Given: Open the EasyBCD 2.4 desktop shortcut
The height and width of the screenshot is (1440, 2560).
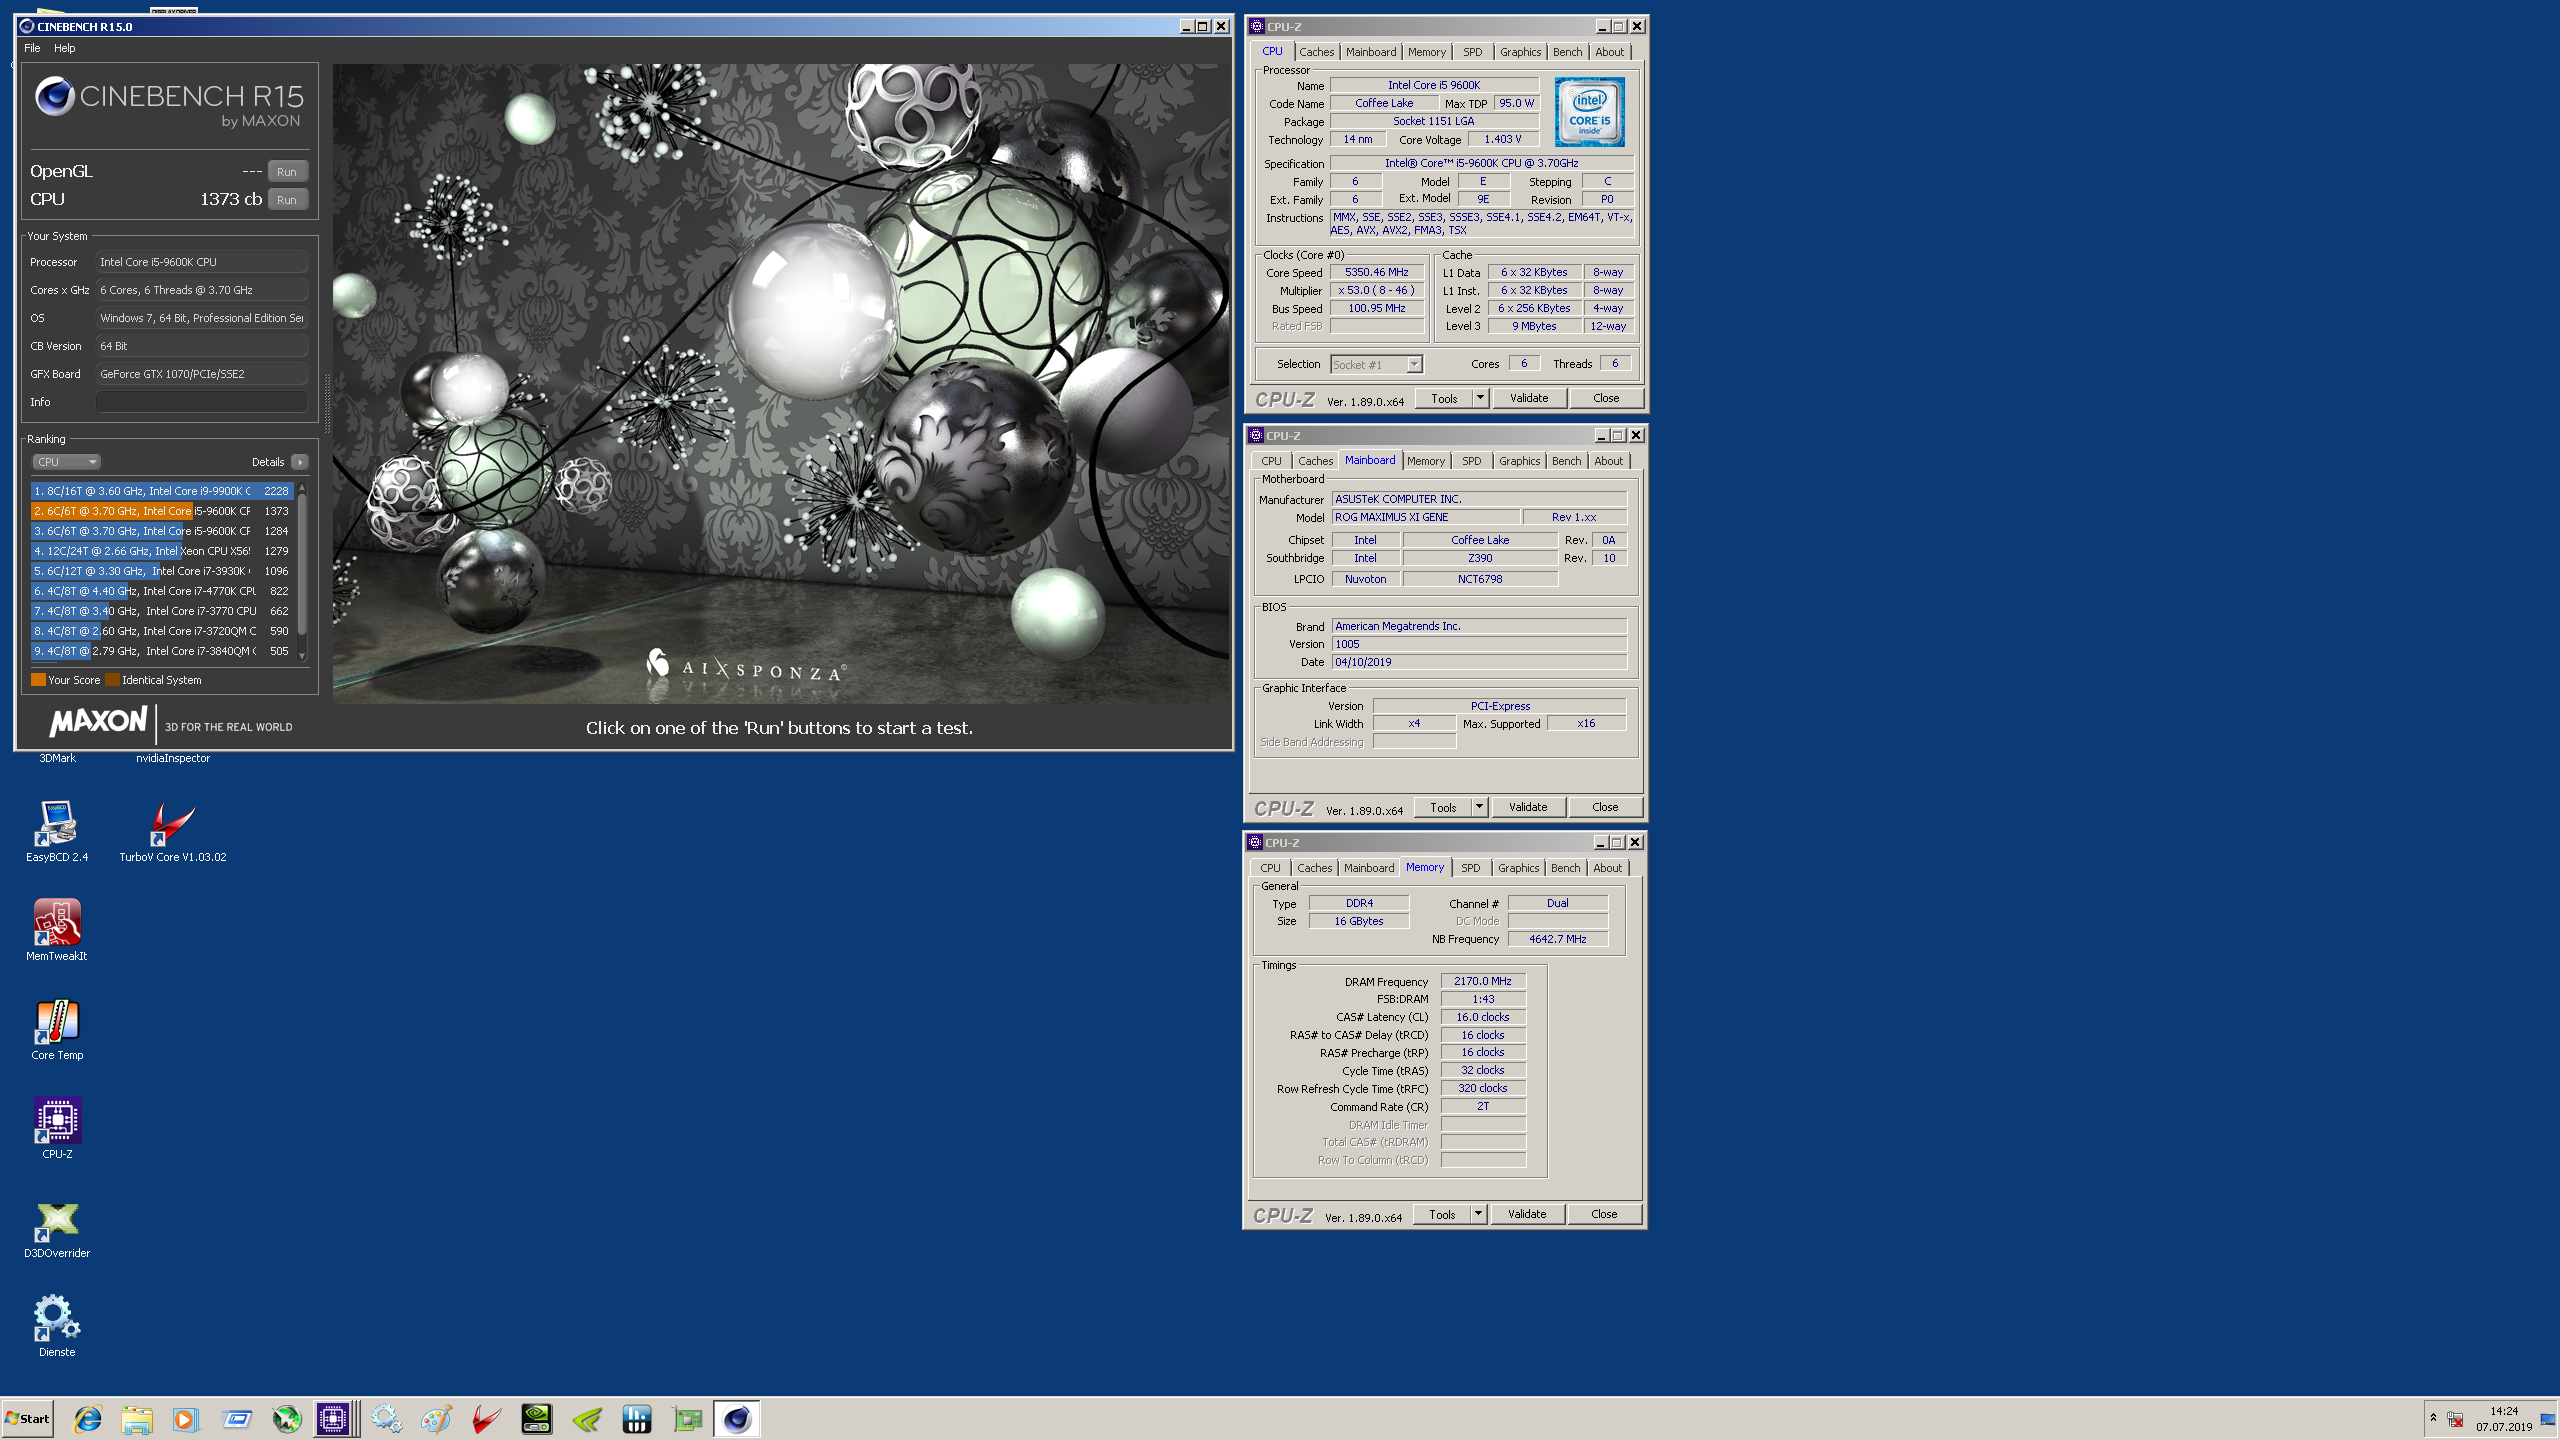Looking at the screenshot, I should coord(57,831).
